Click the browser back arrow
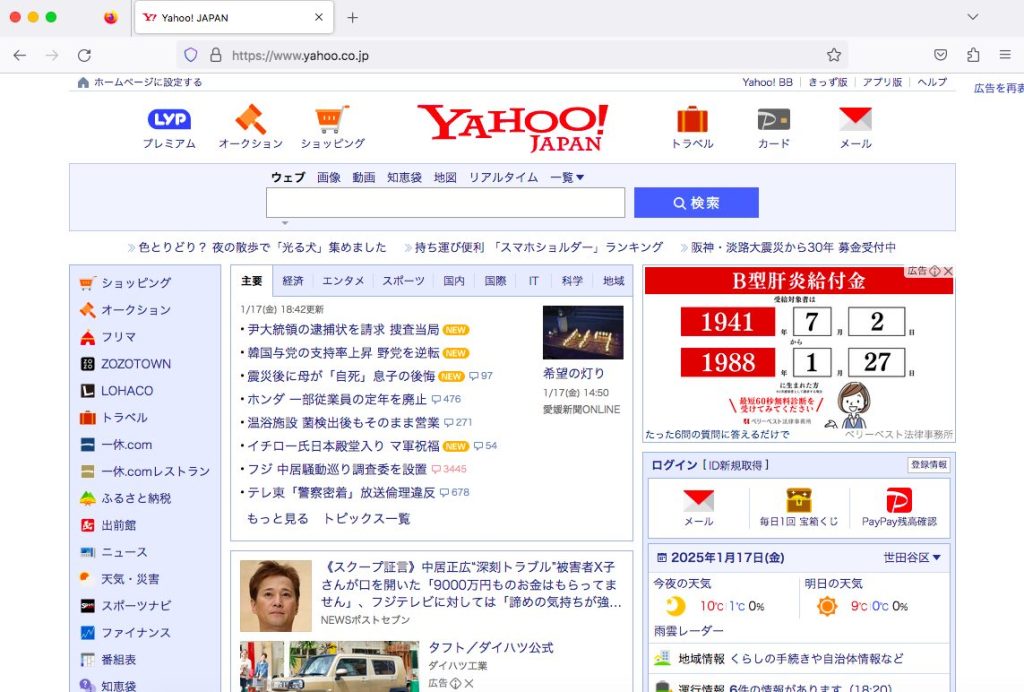Screen dimensions: 1024x692 [20, 55]
